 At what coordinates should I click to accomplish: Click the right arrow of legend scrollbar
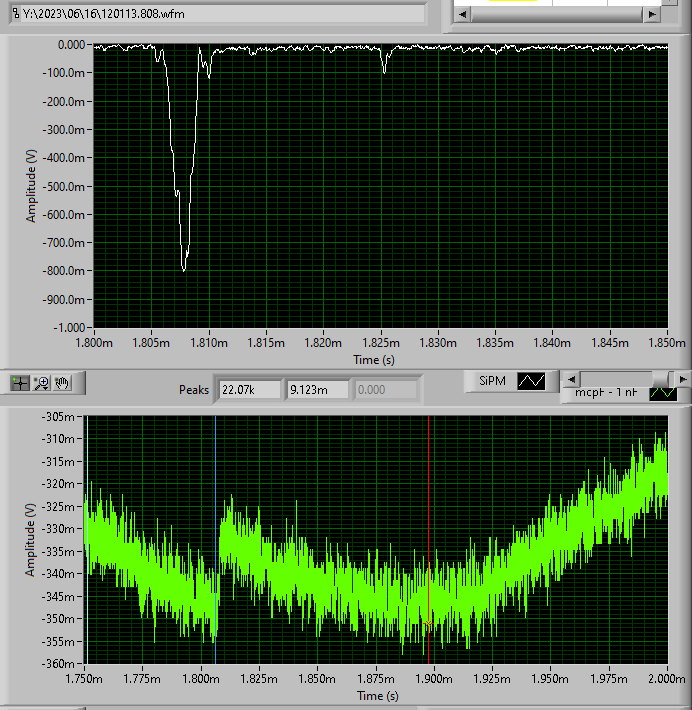click(682, 380)
